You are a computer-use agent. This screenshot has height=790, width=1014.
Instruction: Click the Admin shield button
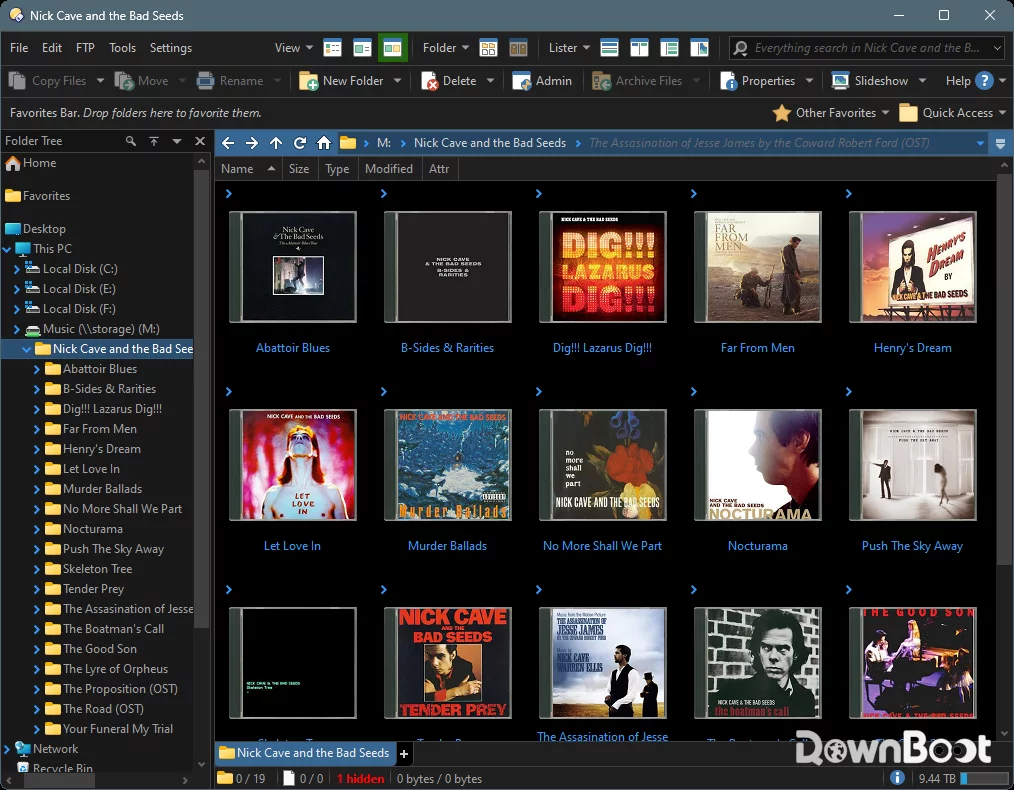542,81
